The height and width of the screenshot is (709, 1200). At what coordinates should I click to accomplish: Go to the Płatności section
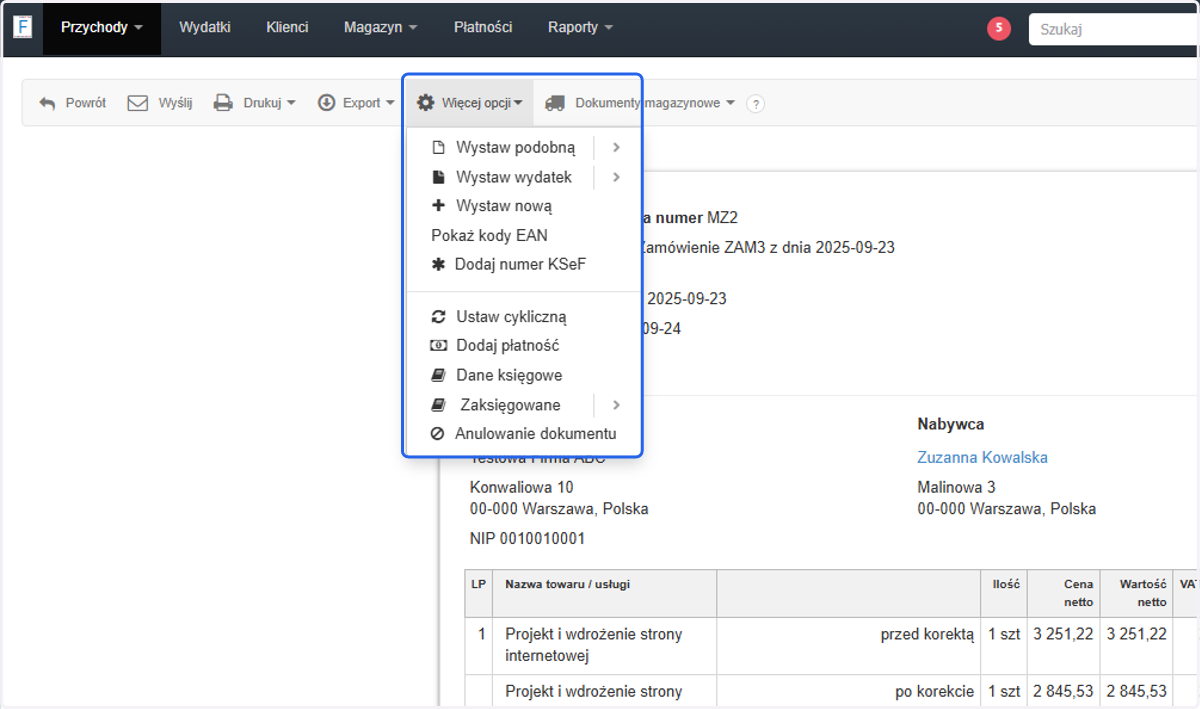pos(483,28)
